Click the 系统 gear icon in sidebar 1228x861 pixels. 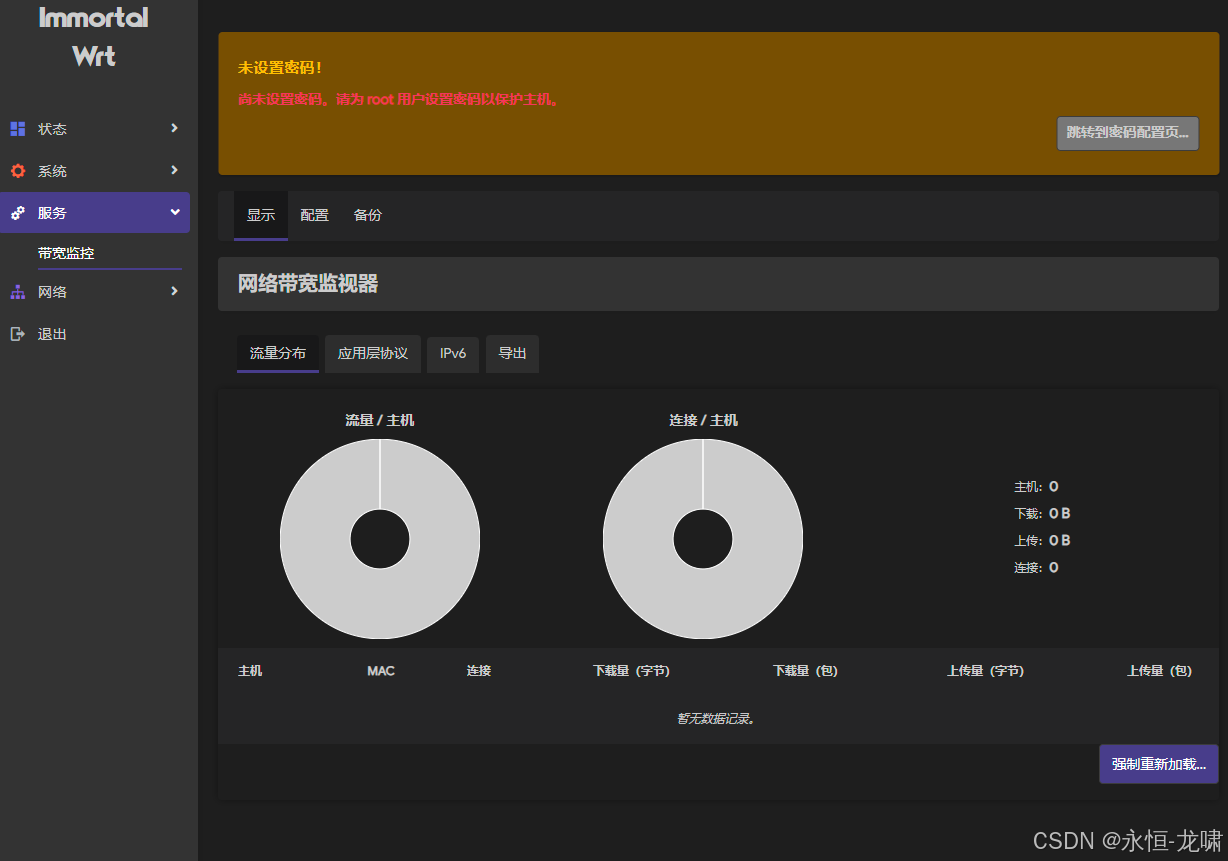pos(17,171)
